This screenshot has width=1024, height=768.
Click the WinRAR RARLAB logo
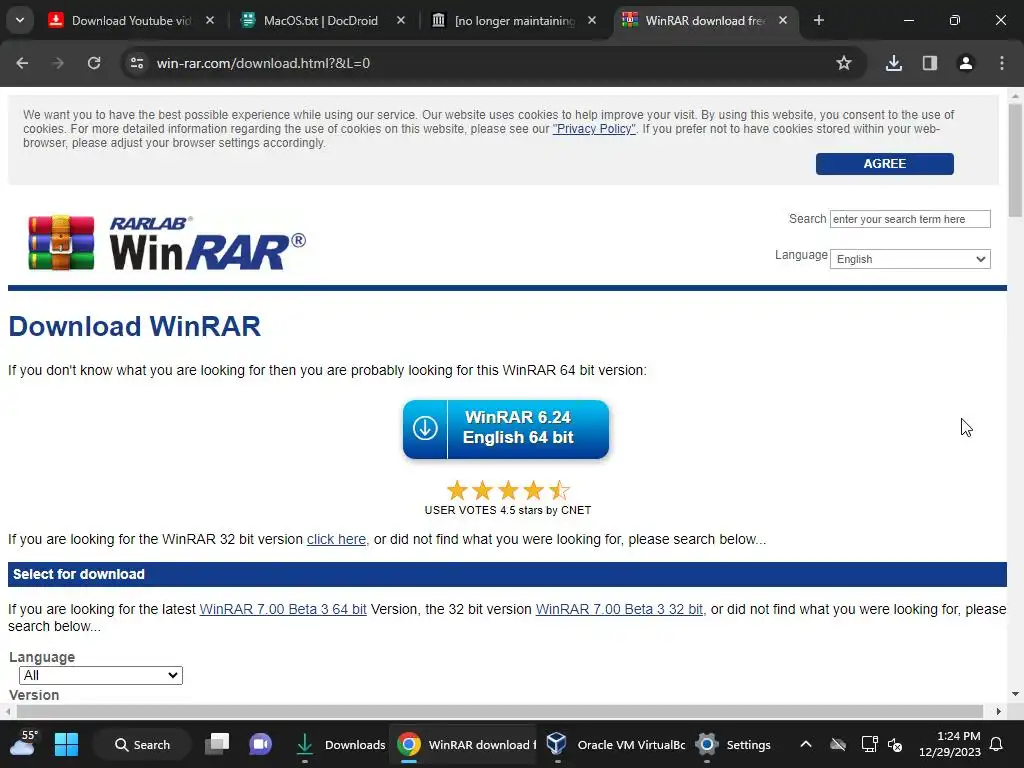click(x=167, y=243)
